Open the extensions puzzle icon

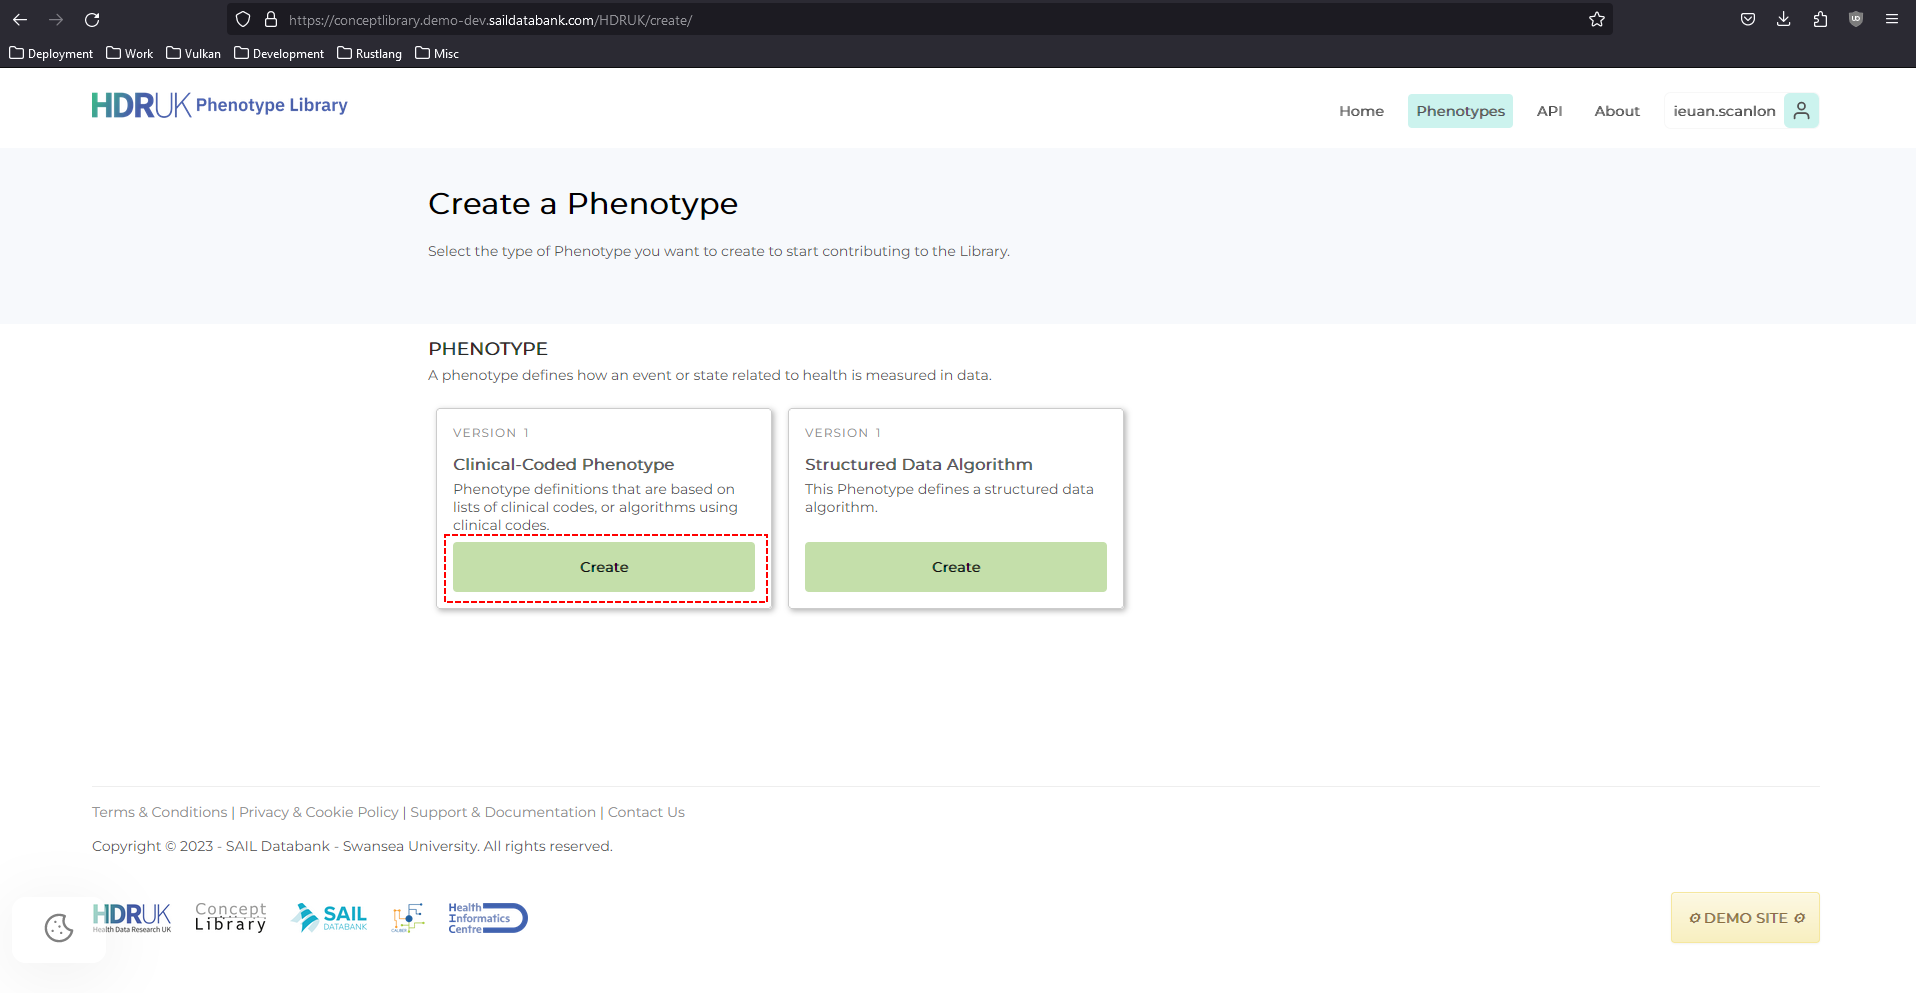[x=1820, y=19]
